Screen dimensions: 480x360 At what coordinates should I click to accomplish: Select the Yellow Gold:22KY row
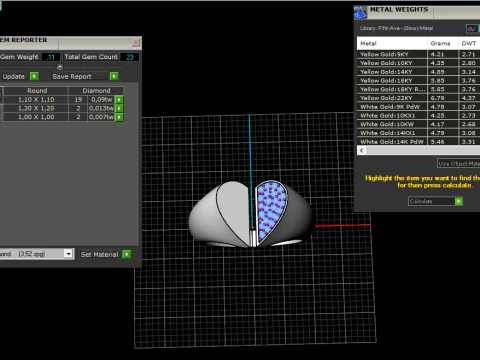tap(418, 98)
